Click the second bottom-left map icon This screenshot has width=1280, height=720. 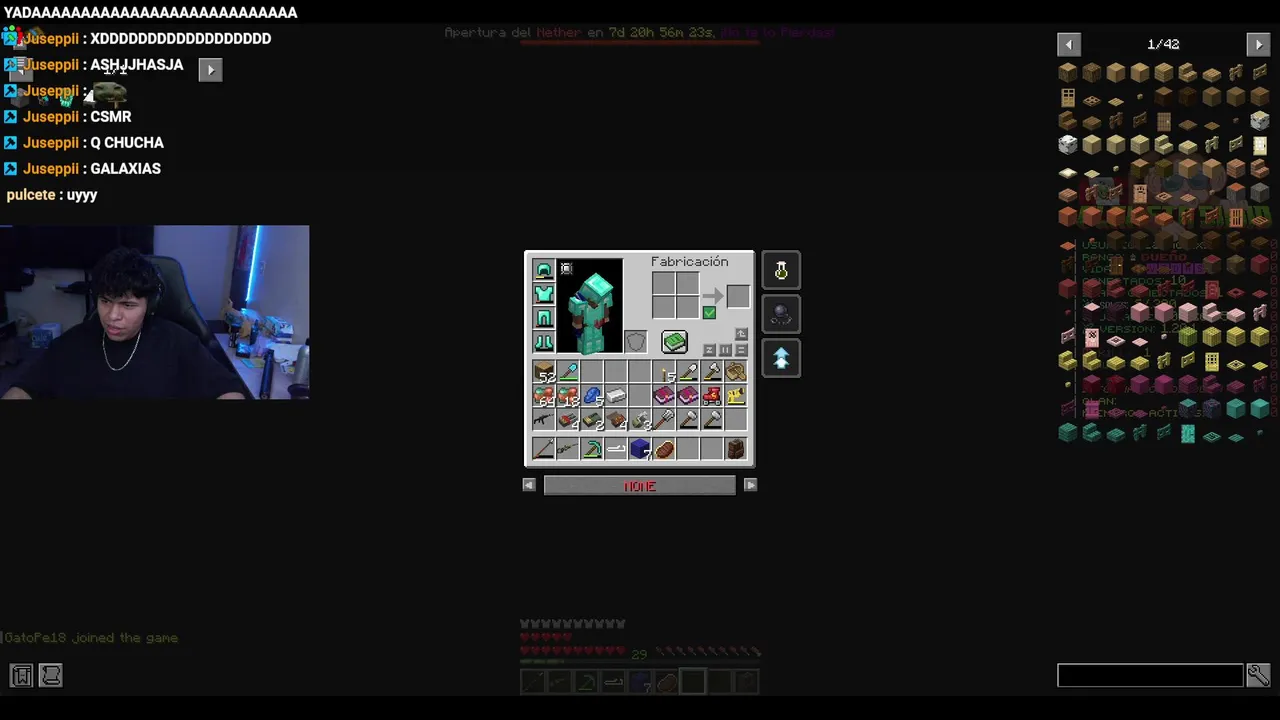pos(50,676)
